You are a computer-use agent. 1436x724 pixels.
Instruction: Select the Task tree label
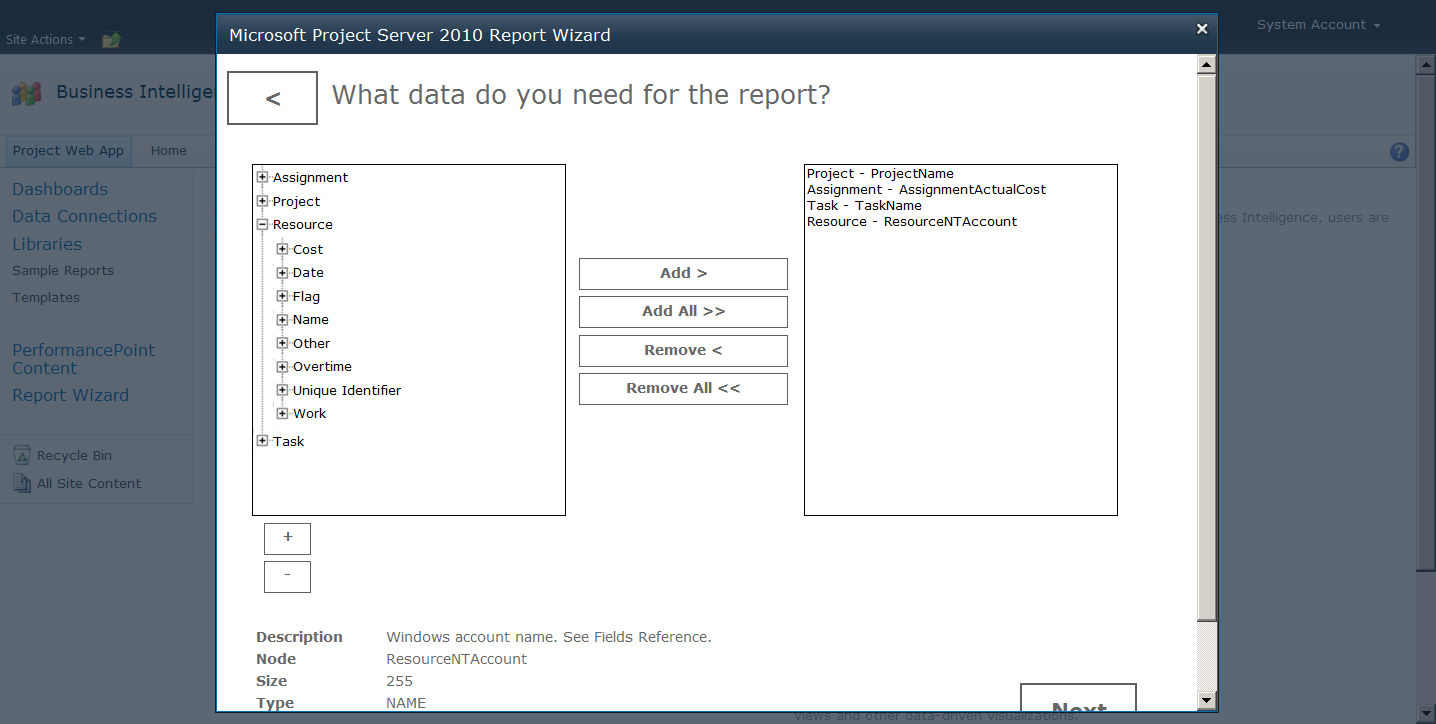(x=288, y=441)
